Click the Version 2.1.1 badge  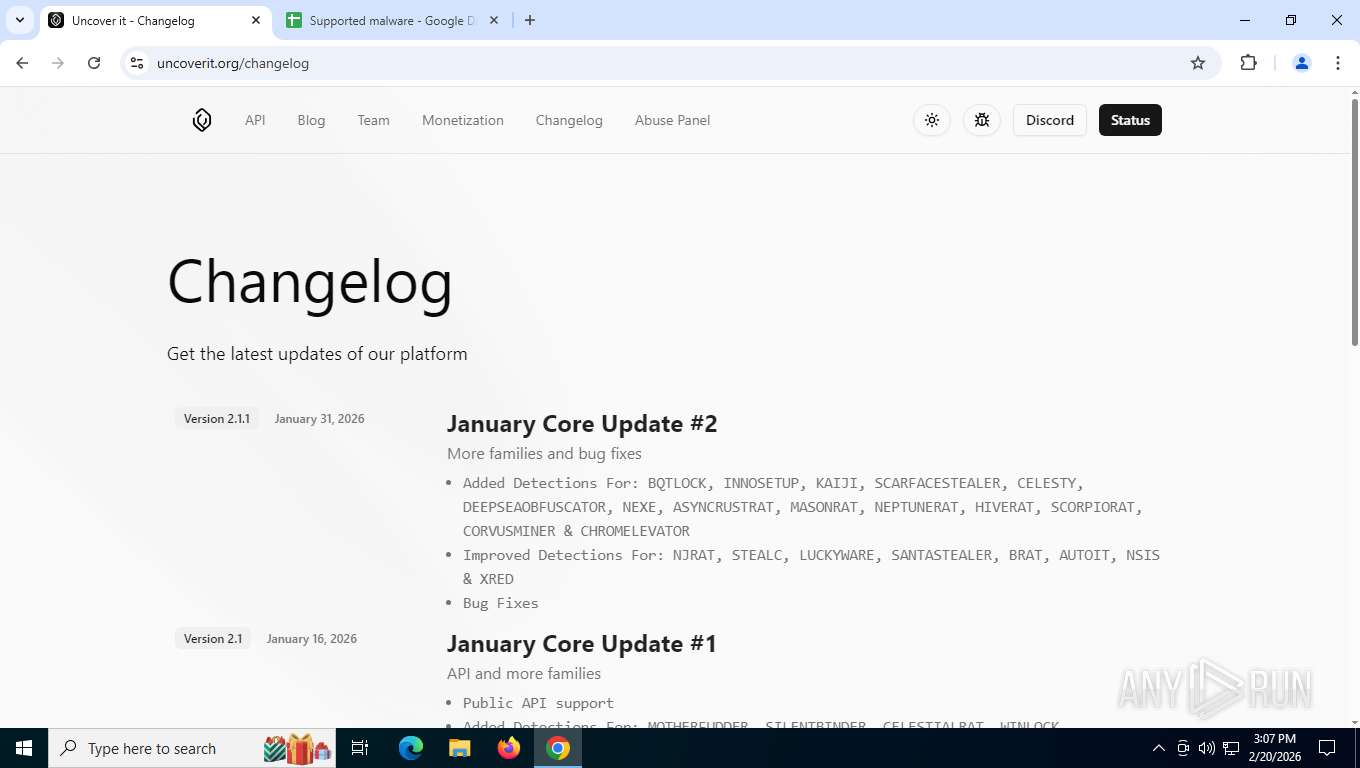tap(217, 419)
